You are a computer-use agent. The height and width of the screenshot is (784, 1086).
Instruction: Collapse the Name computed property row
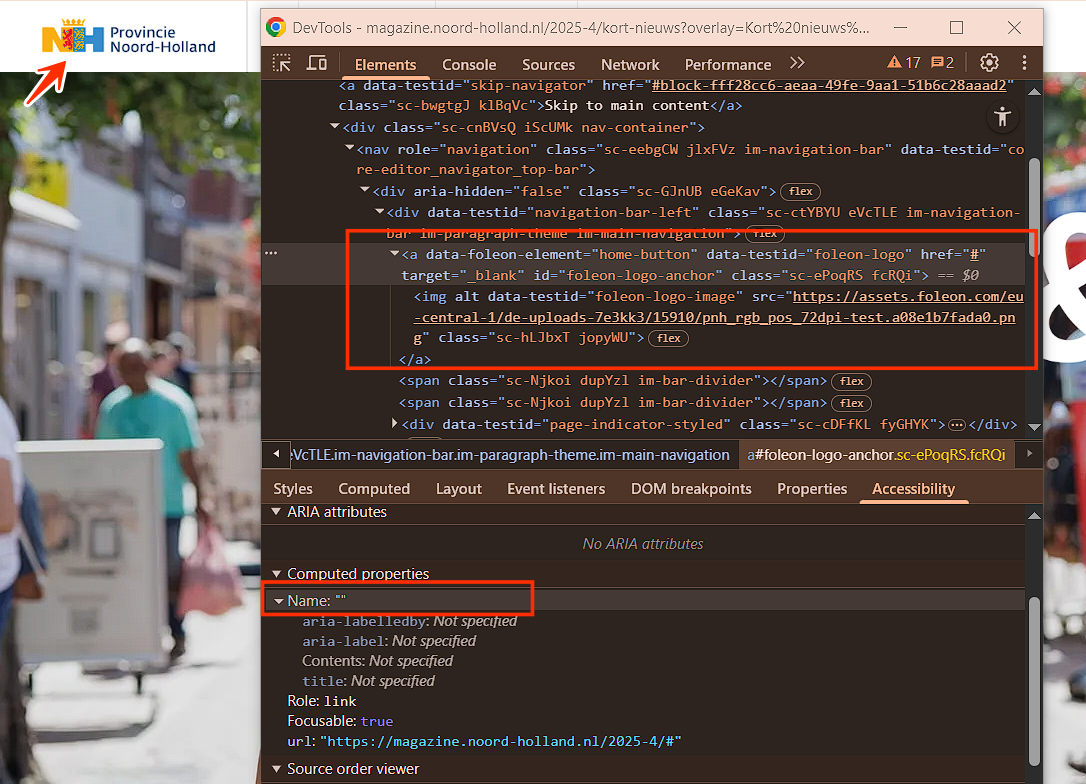pos(279,601)
